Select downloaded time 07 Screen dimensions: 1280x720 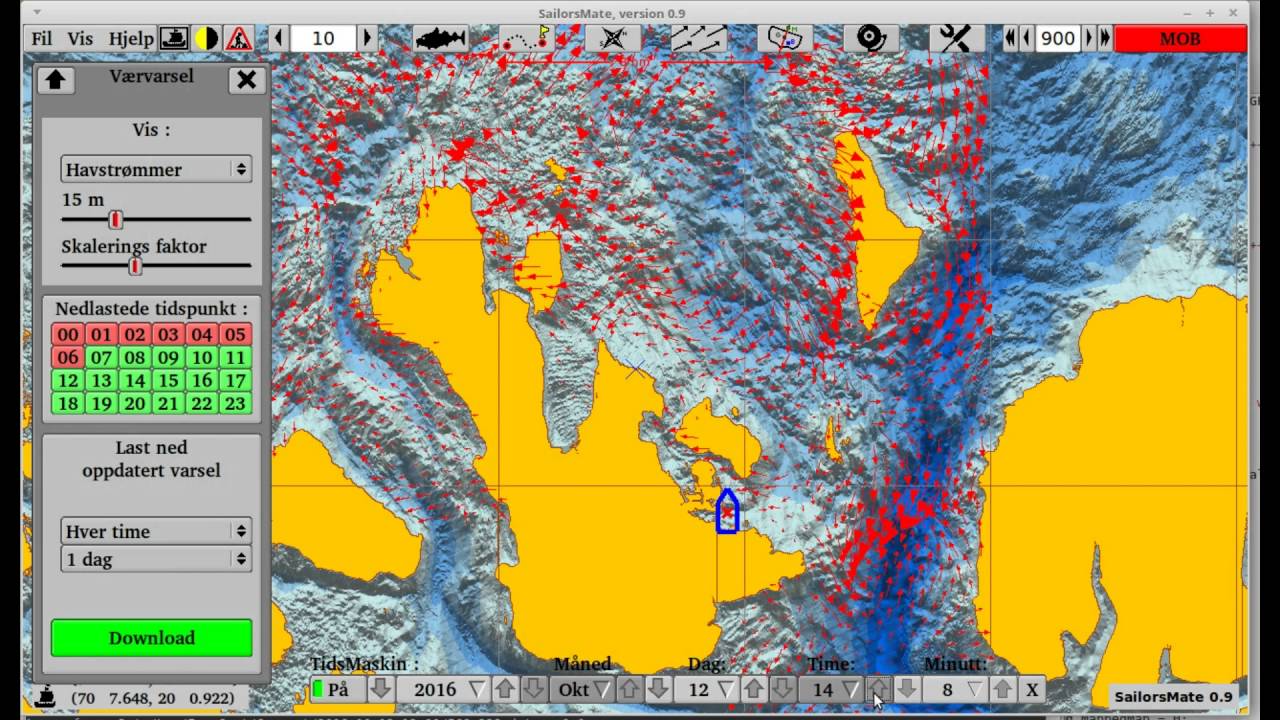(x=101, y=358)
